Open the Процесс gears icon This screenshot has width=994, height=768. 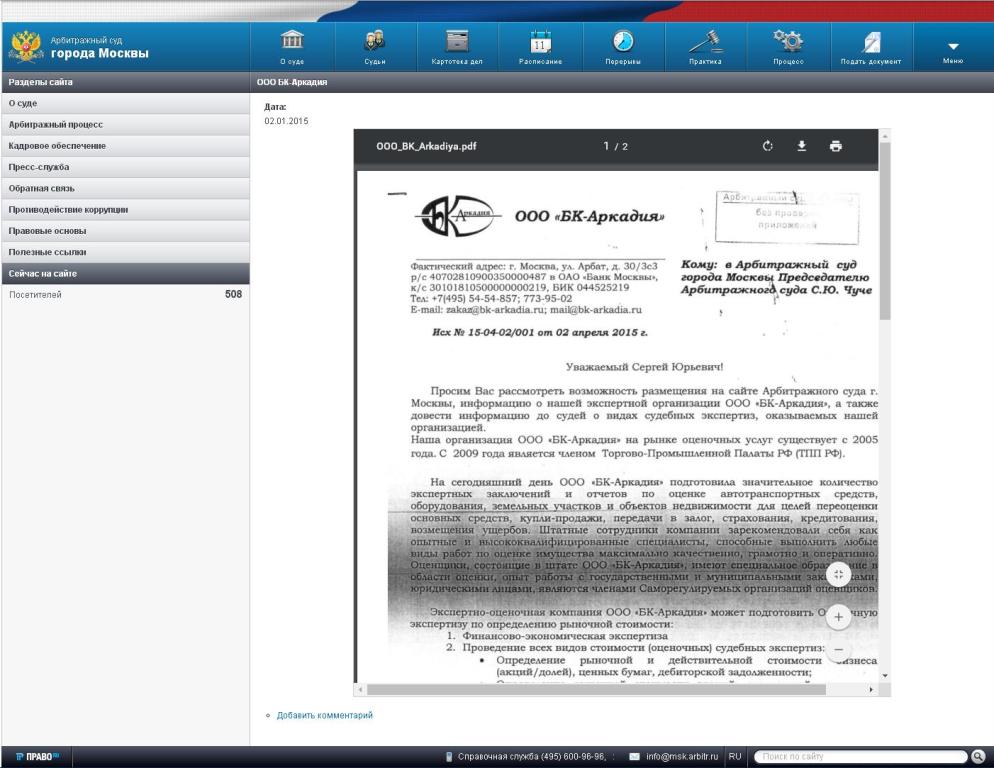coord(788,41)
